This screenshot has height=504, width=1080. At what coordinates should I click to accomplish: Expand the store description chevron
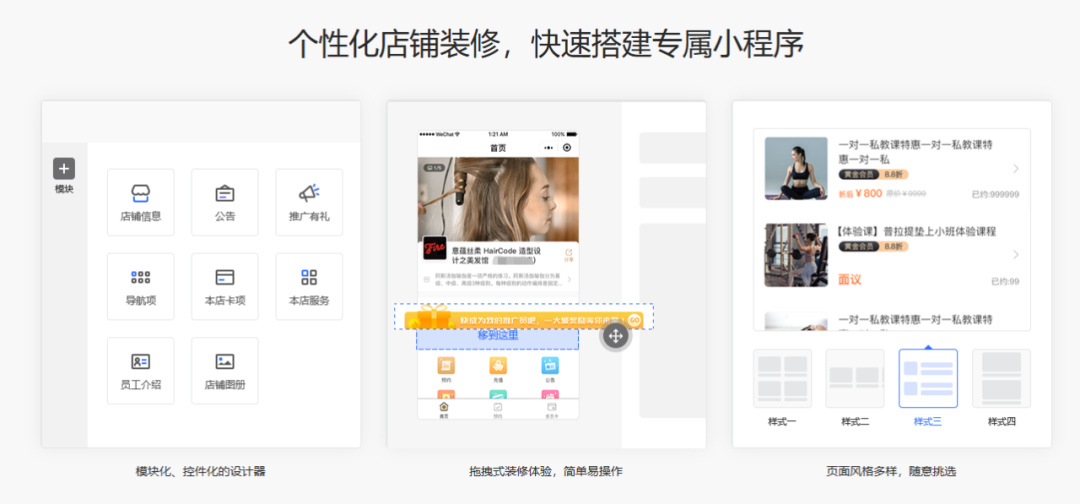569,280
